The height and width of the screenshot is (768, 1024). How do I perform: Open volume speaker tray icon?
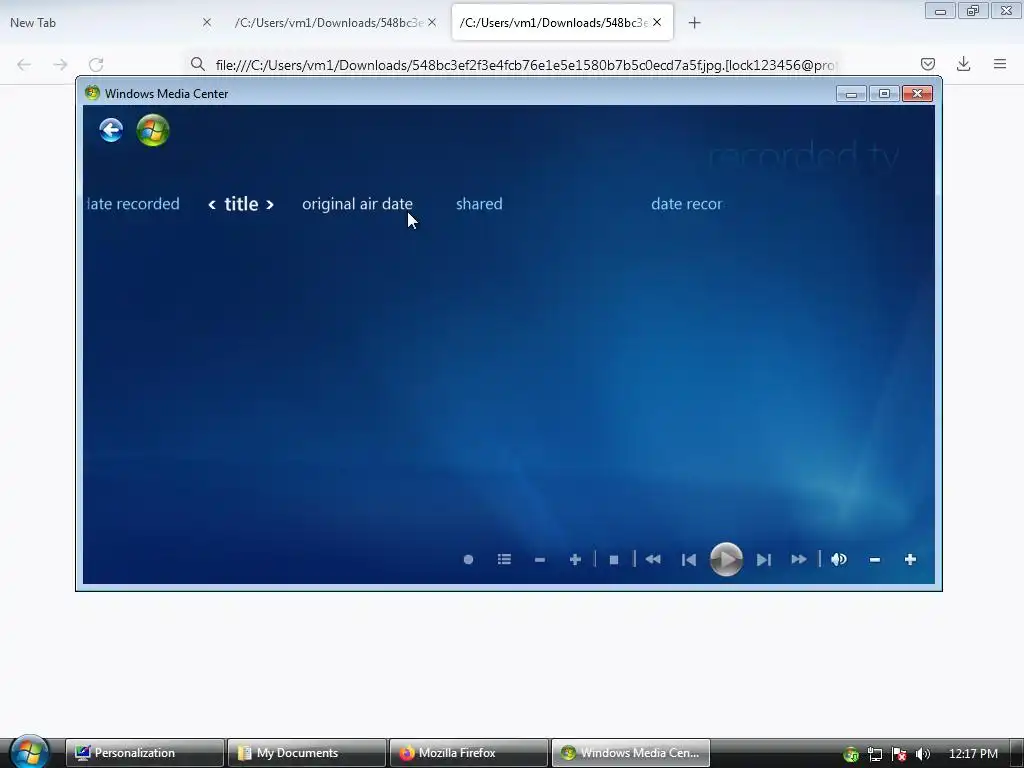tap(923, 754)
